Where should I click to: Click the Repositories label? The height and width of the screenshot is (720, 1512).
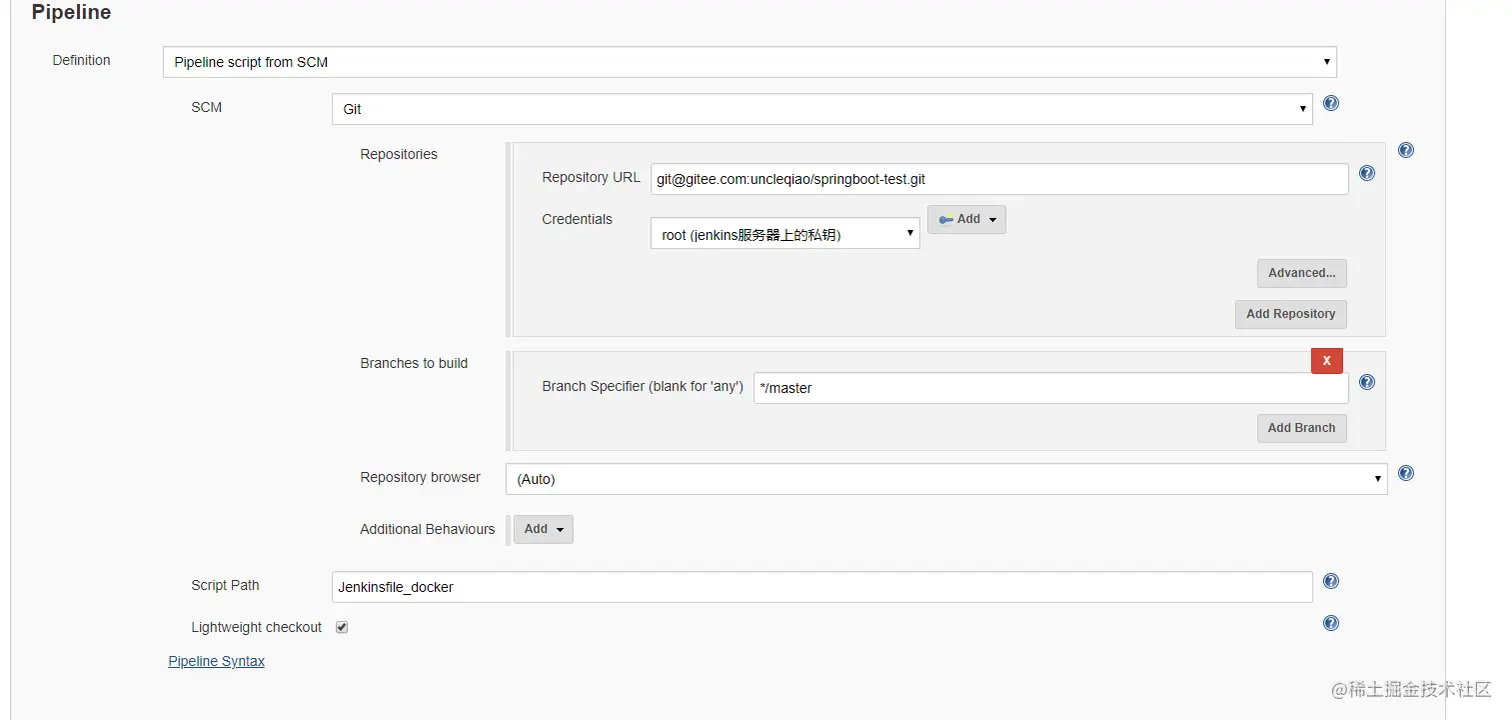[399, 154]
